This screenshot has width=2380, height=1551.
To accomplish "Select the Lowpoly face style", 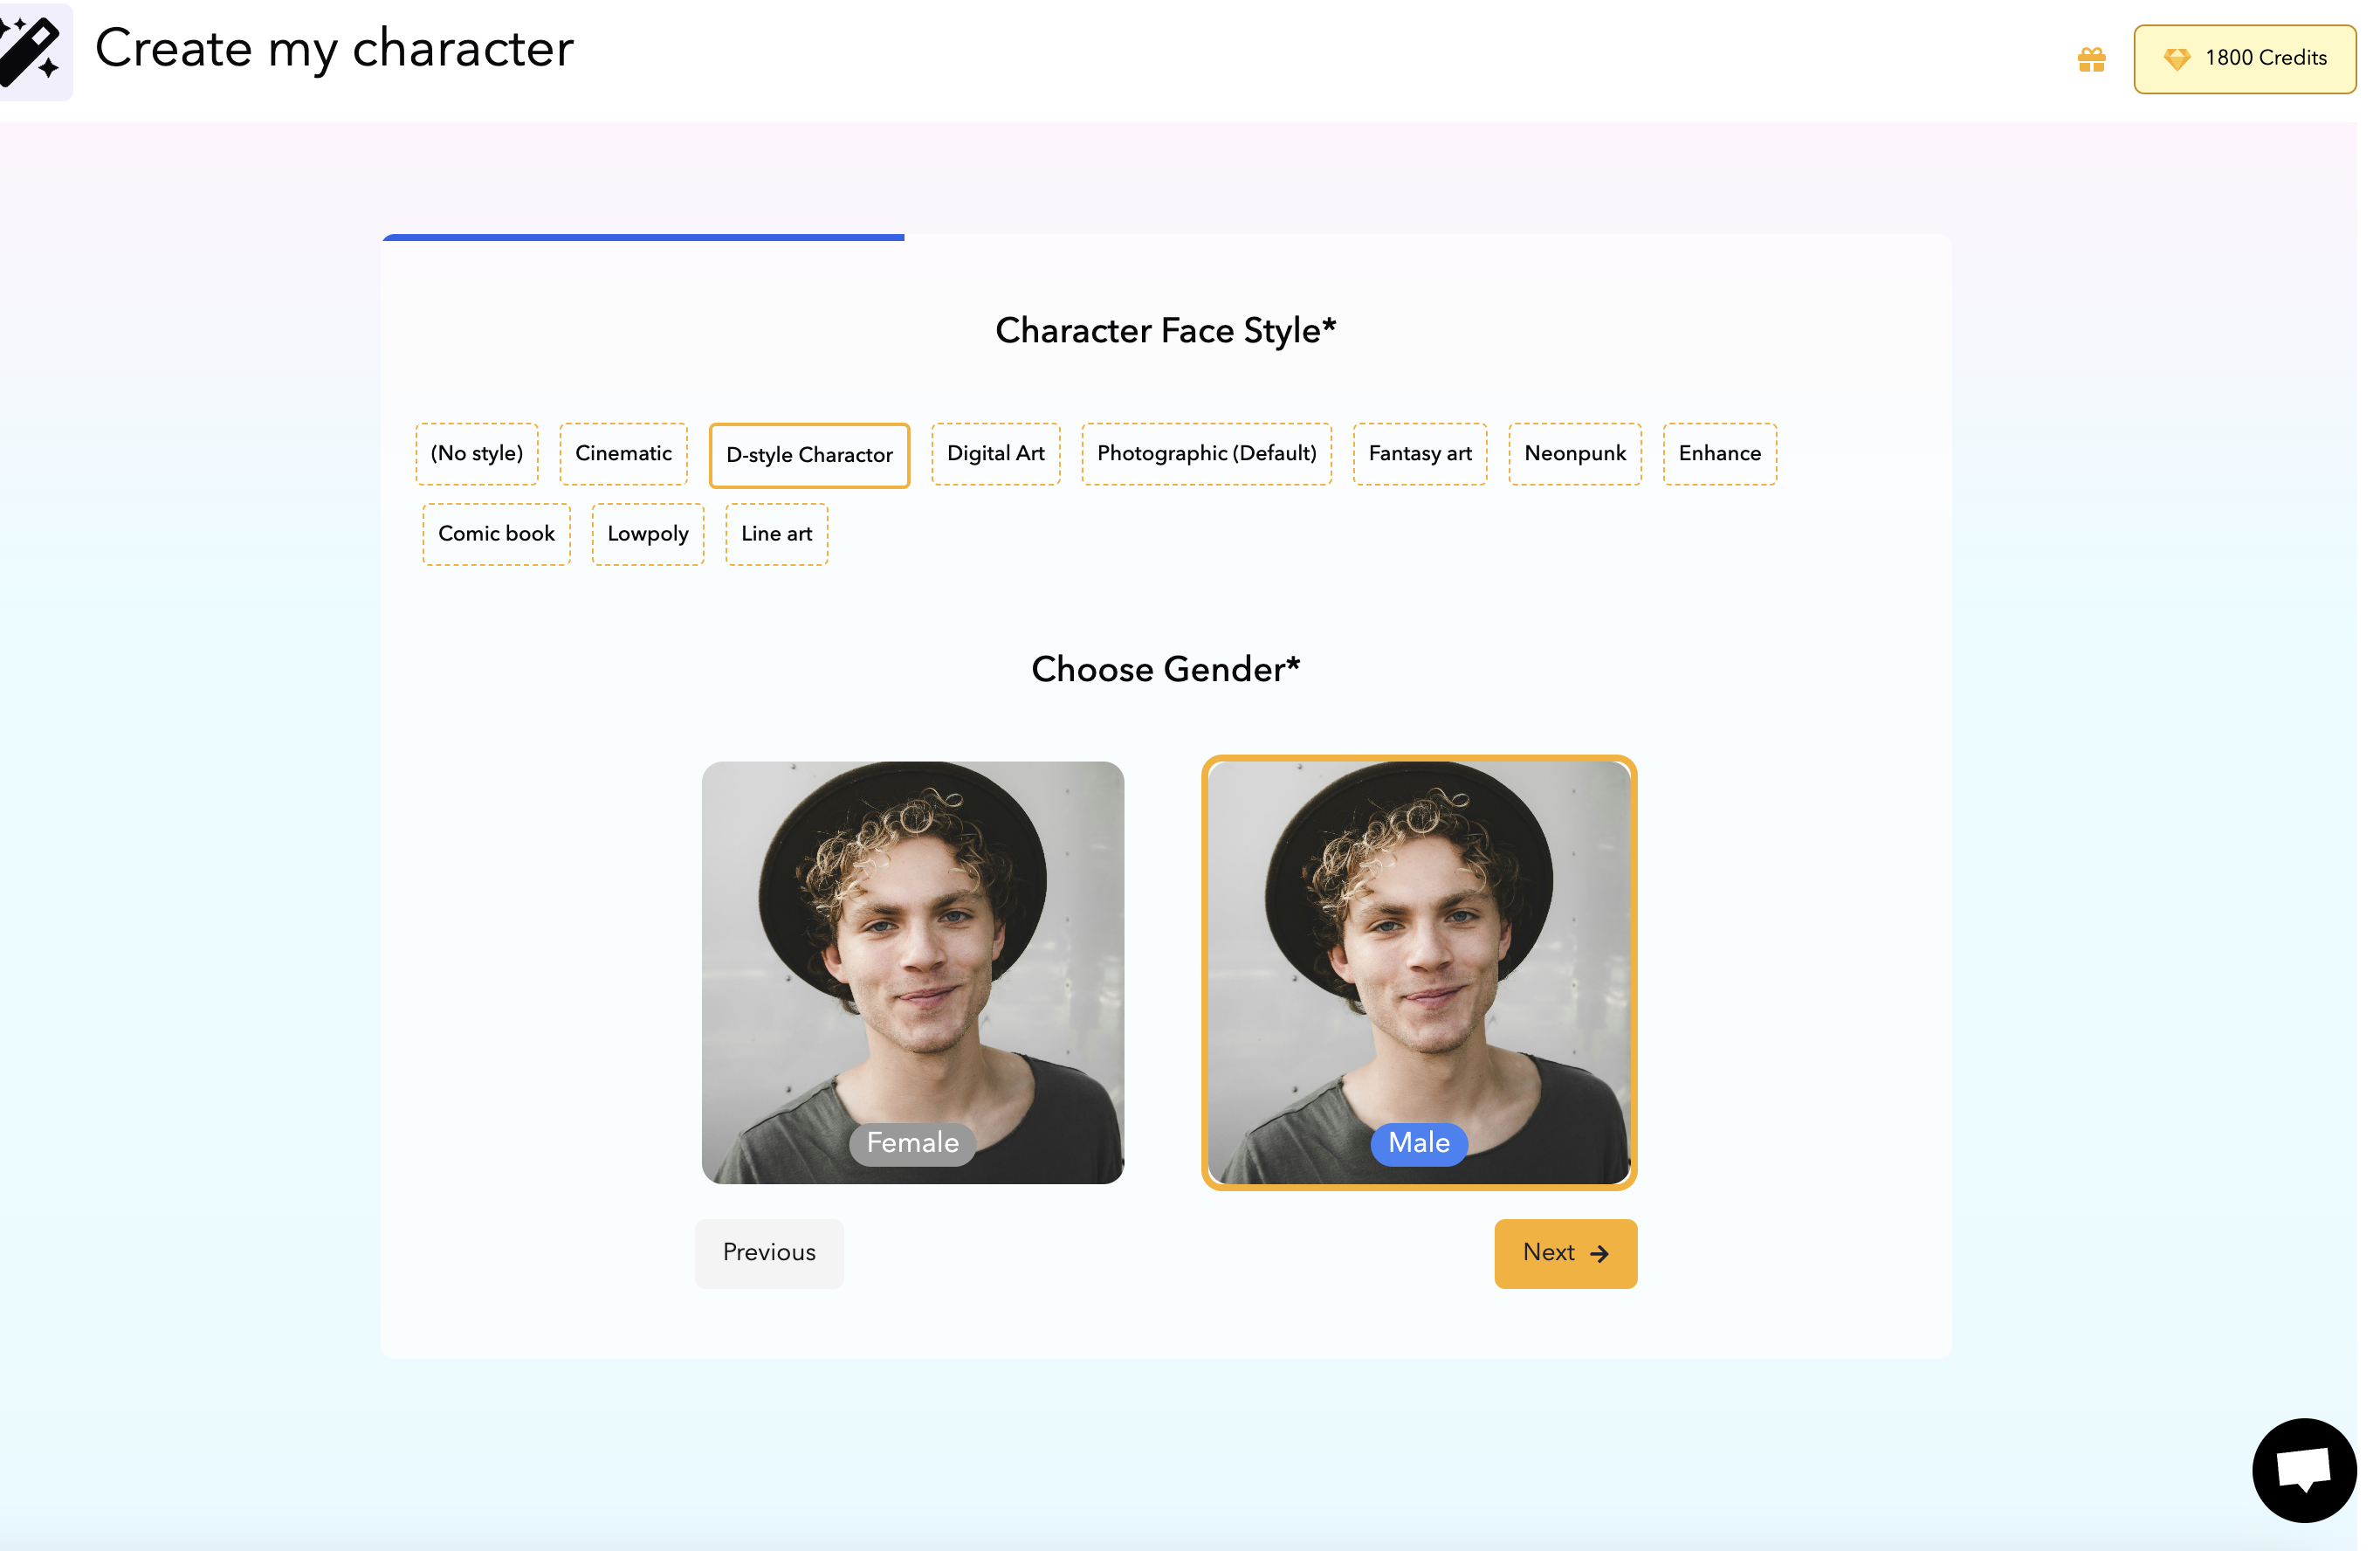I will coord(648,534).
